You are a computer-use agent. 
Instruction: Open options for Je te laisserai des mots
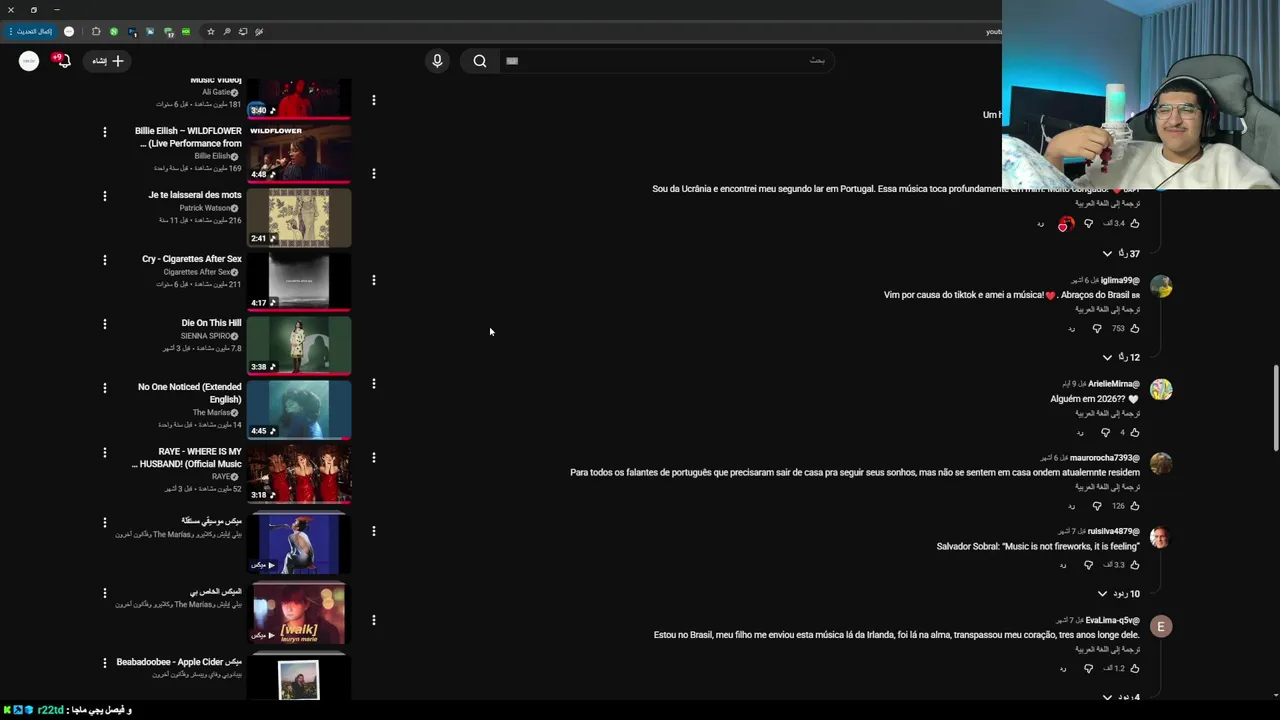click(104, 196)
